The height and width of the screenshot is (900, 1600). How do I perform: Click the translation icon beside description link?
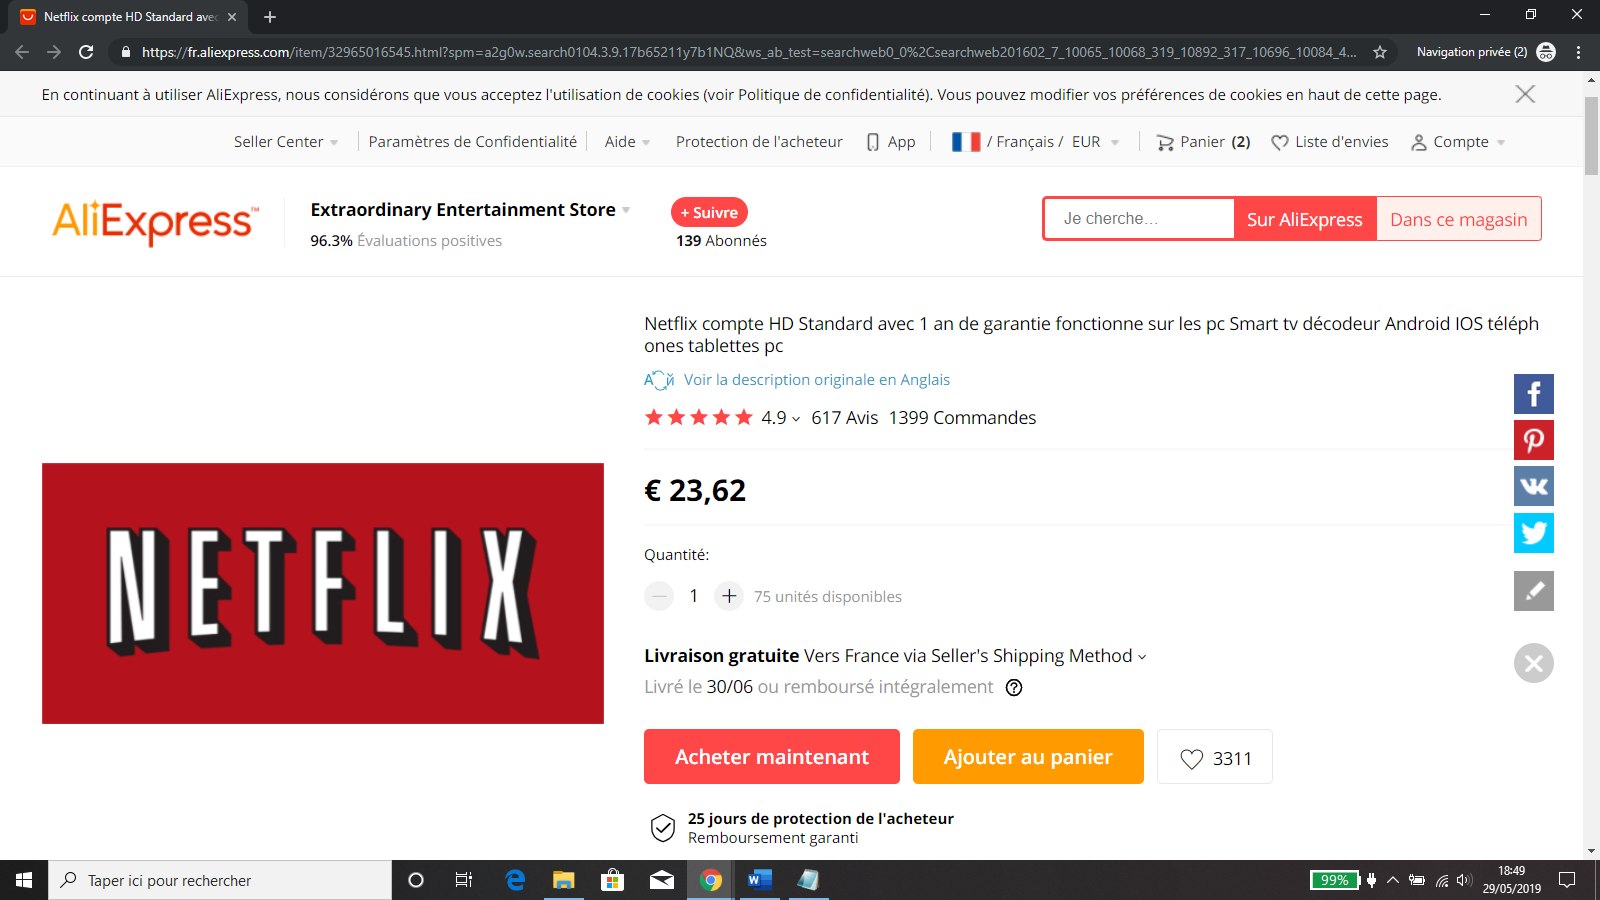[659, 380]
